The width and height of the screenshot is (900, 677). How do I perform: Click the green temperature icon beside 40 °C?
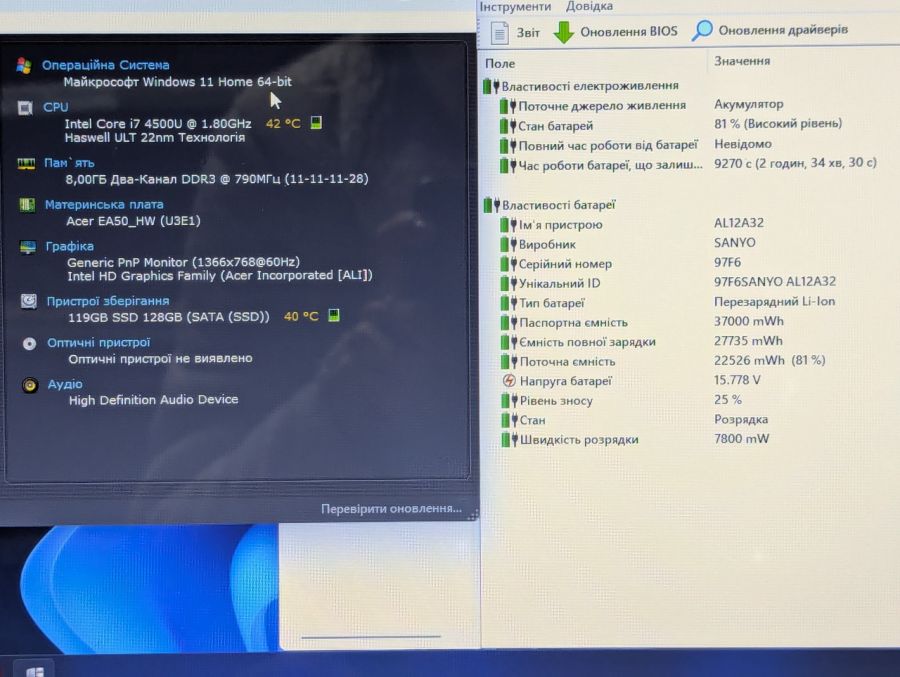click(x=333, y=315)
